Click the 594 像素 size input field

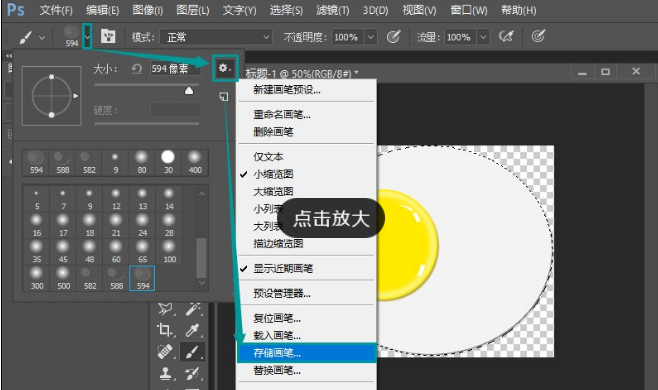[175, 69]
